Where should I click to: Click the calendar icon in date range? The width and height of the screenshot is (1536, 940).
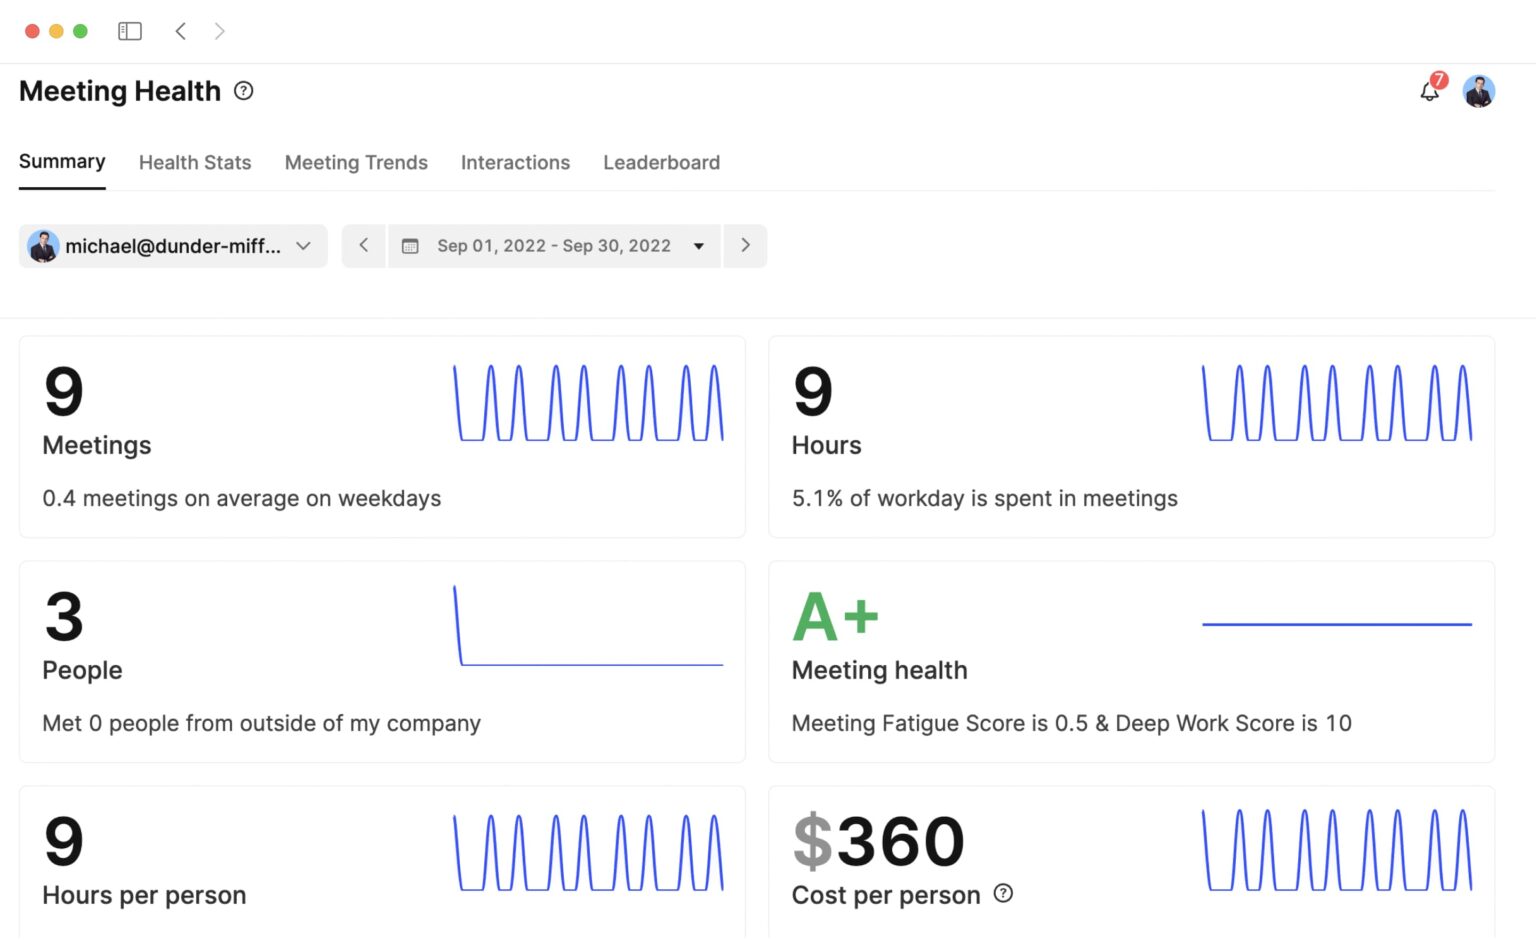click(x=410, y=246)
